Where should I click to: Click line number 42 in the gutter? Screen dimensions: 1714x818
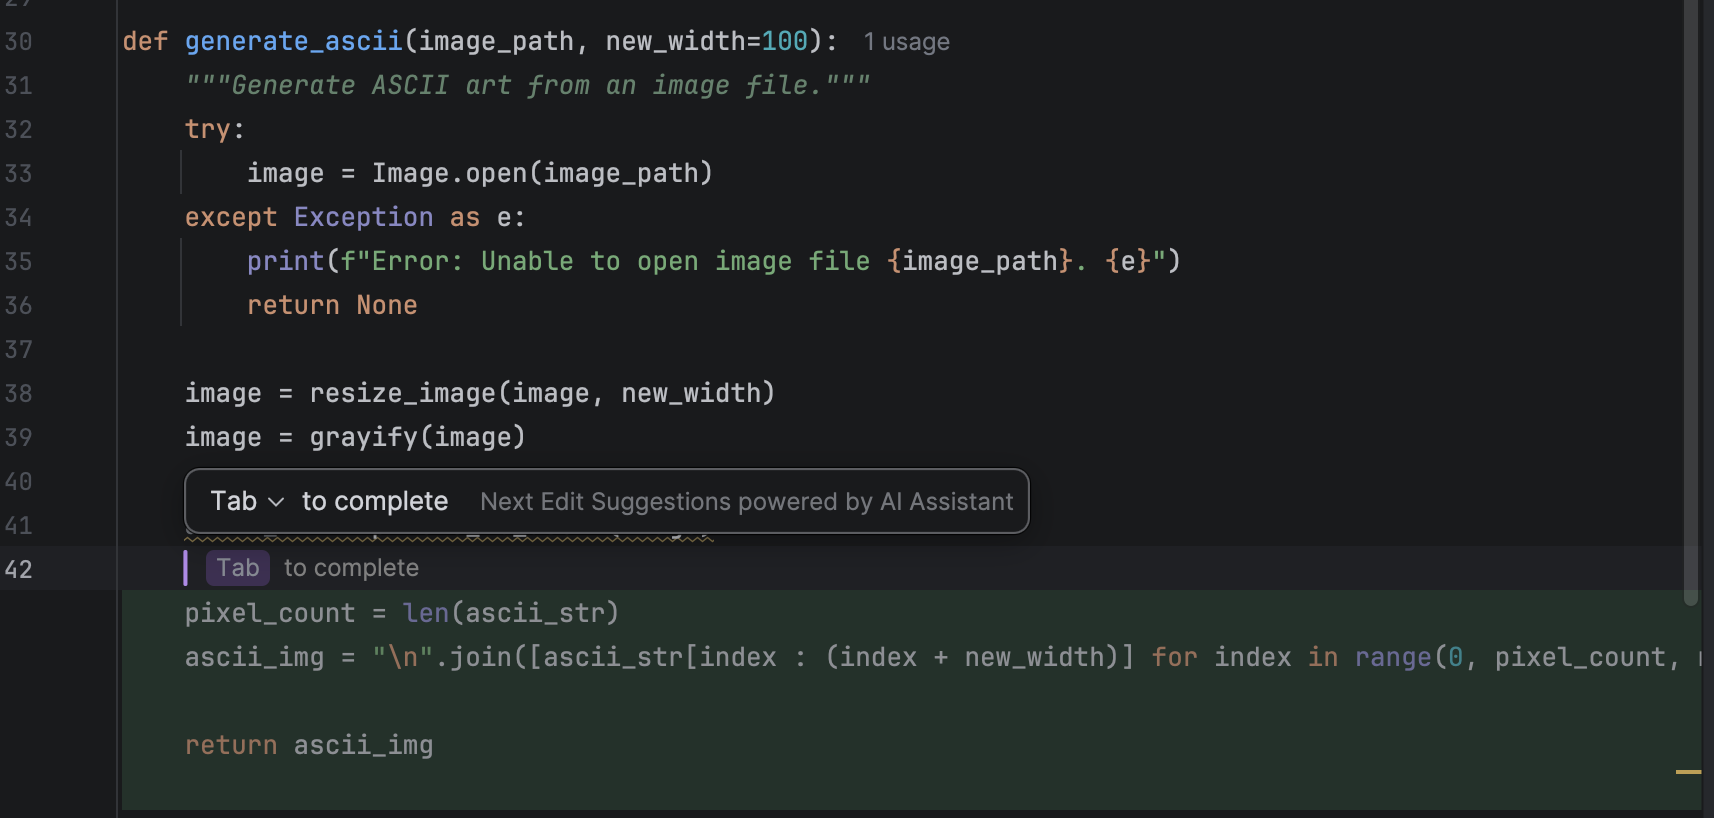coord(18,570)
